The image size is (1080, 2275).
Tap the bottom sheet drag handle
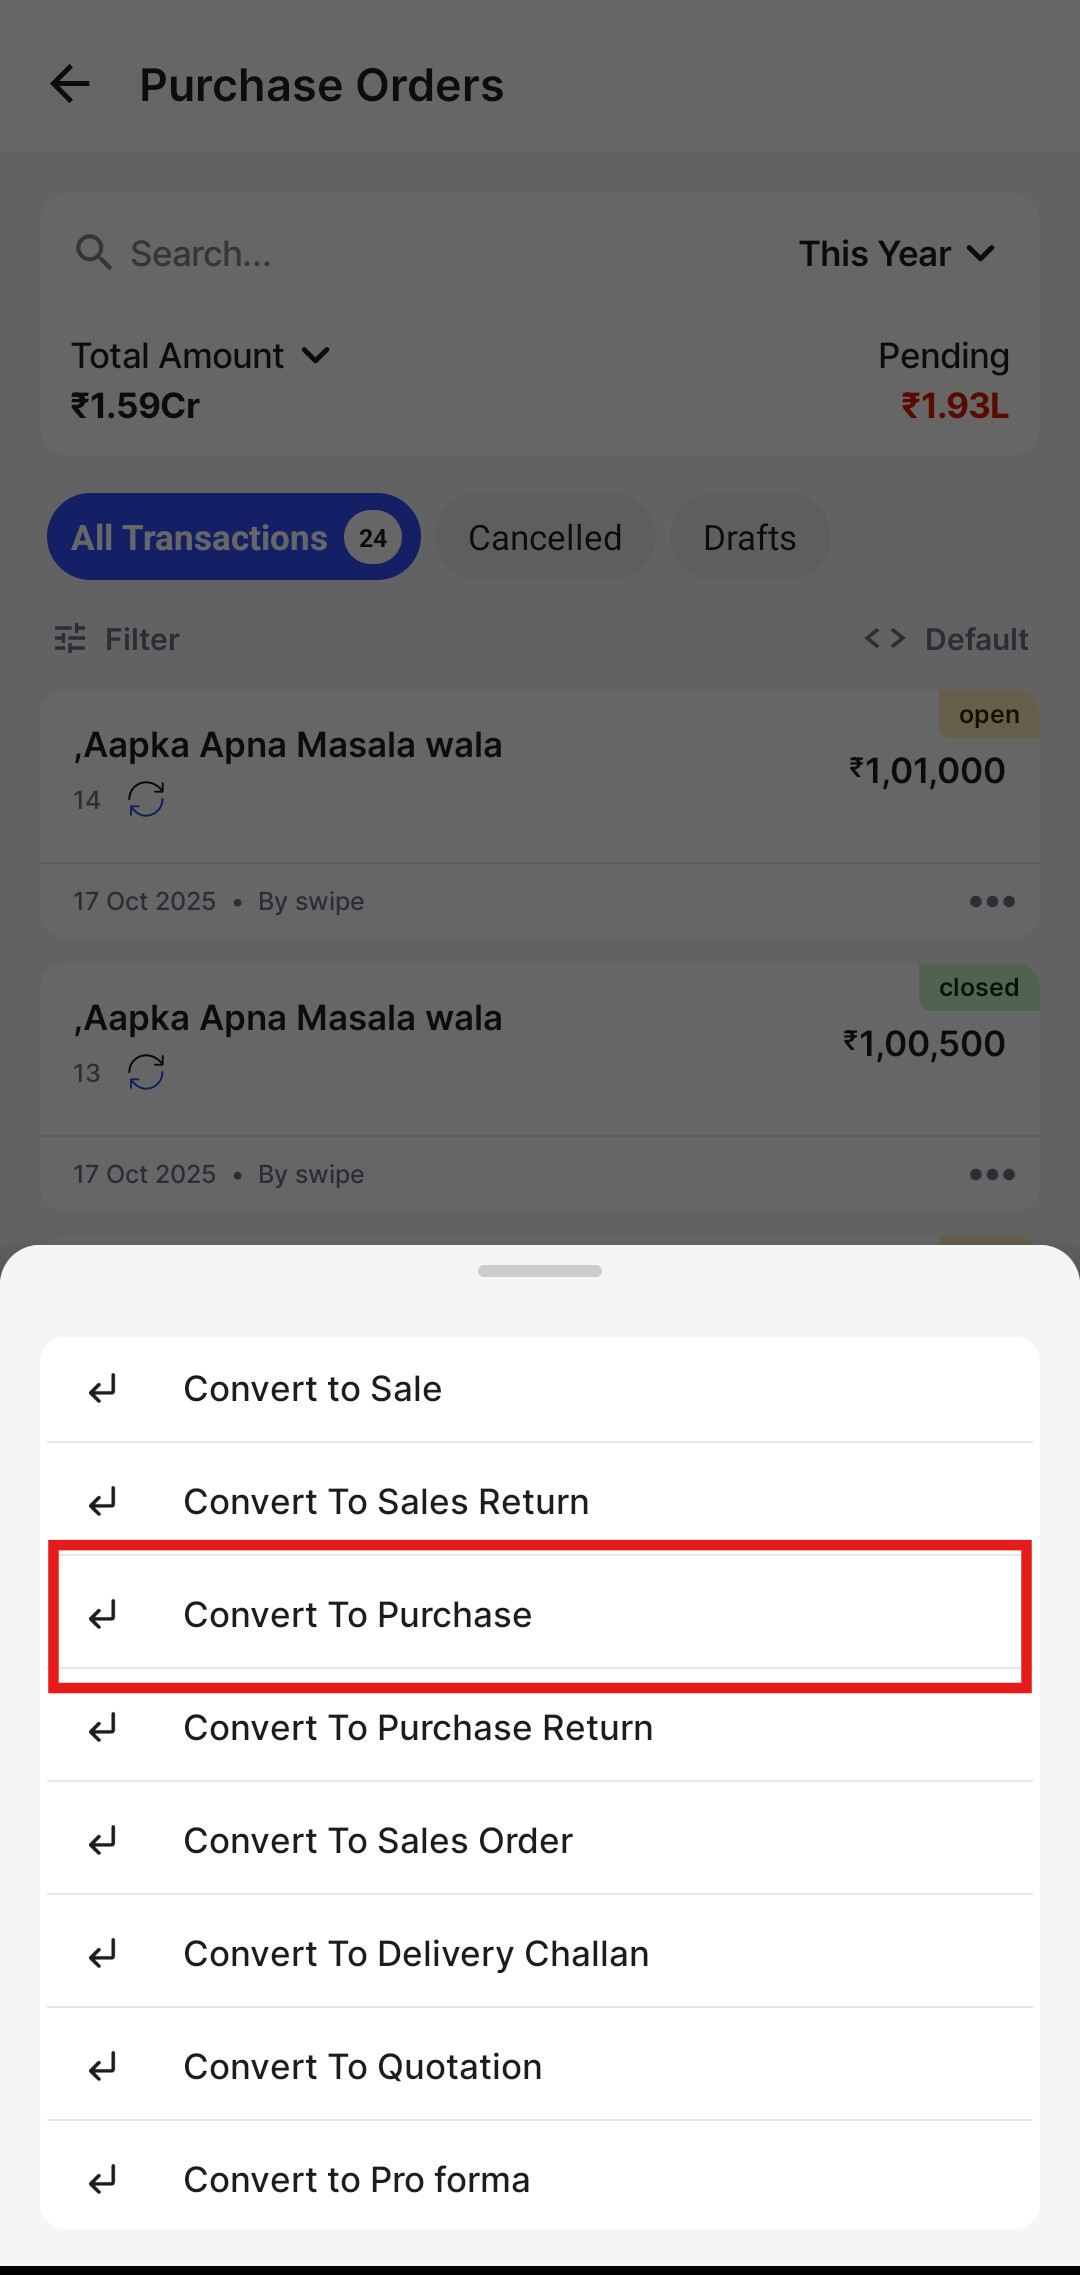click(x=540, y=1271)
